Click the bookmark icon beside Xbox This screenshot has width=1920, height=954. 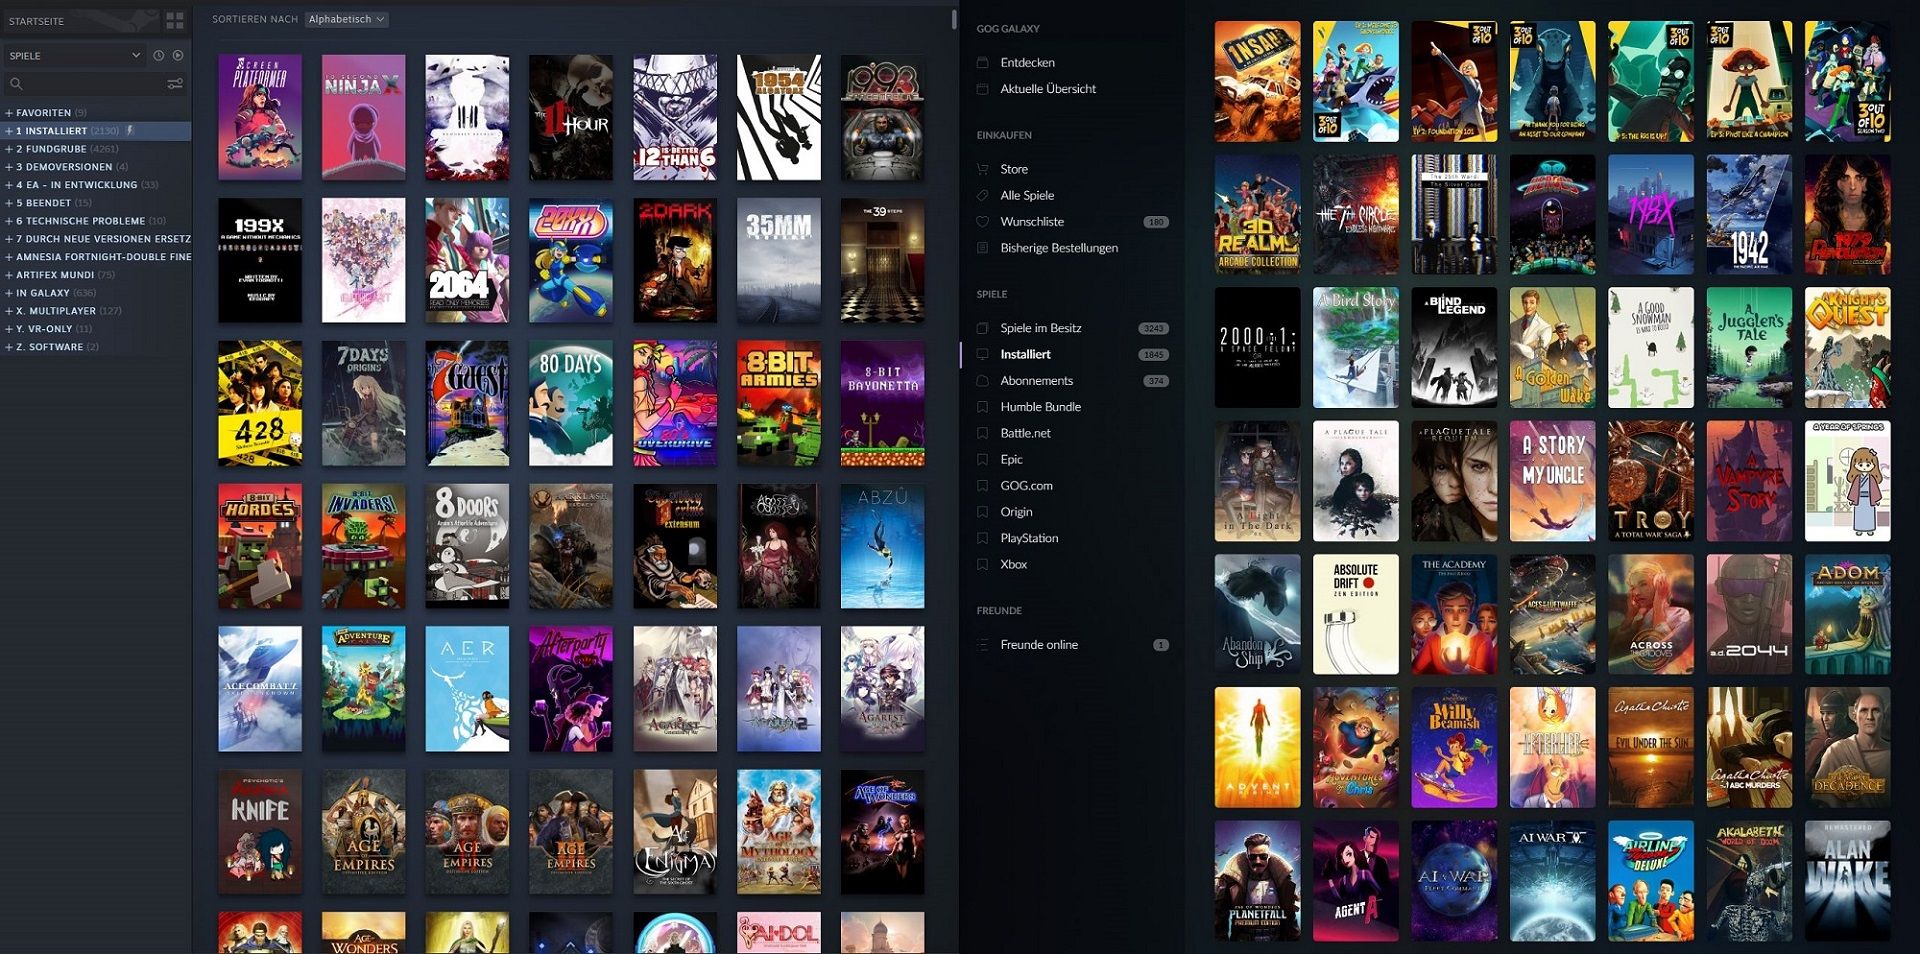[x=982, y=564]
